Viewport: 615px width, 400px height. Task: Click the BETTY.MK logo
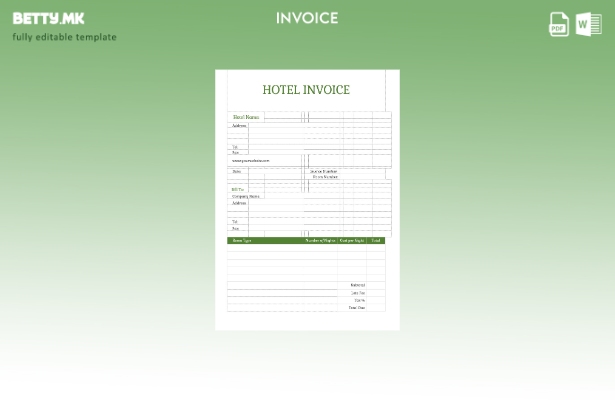48,18
